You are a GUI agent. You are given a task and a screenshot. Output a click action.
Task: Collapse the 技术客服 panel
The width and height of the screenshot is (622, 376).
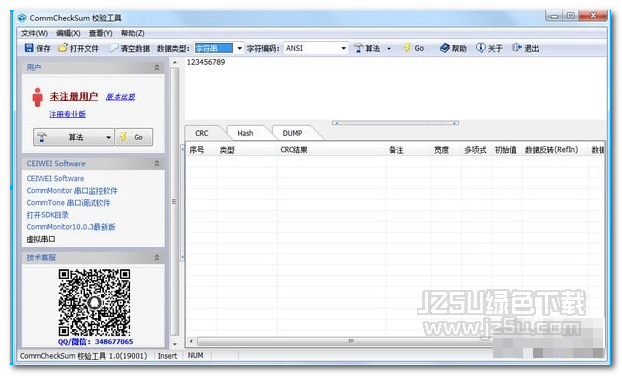tap(157, 258)
